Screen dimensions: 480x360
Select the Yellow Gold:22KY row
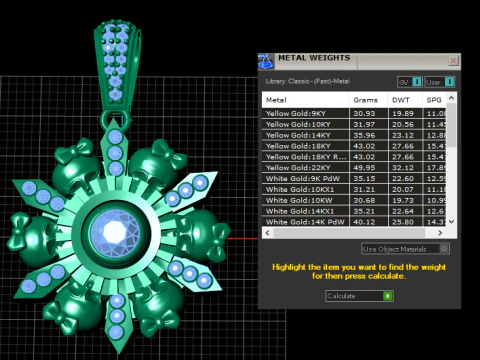pos(354,168)
